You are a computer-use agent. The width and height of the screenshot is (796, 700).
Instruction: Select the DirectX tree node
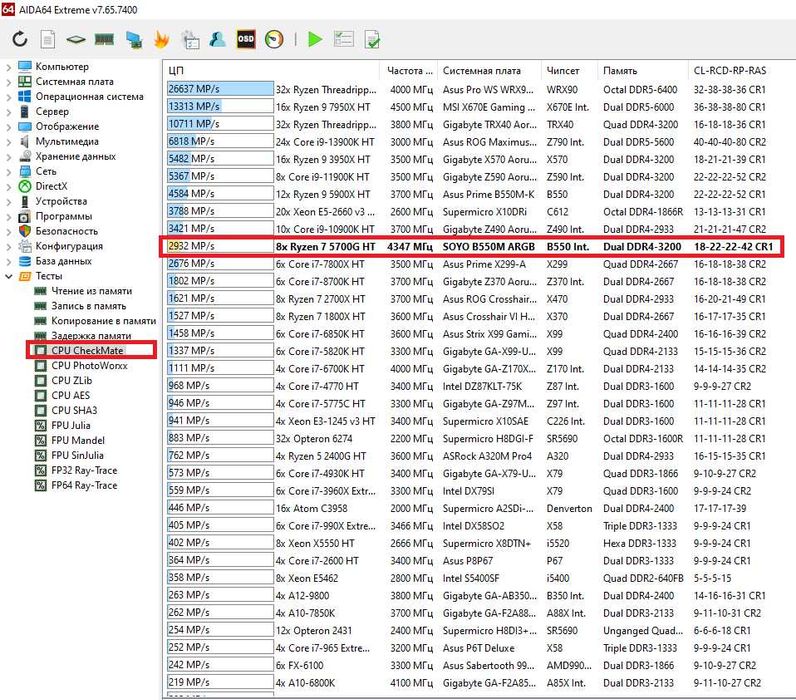click(51, 186)
